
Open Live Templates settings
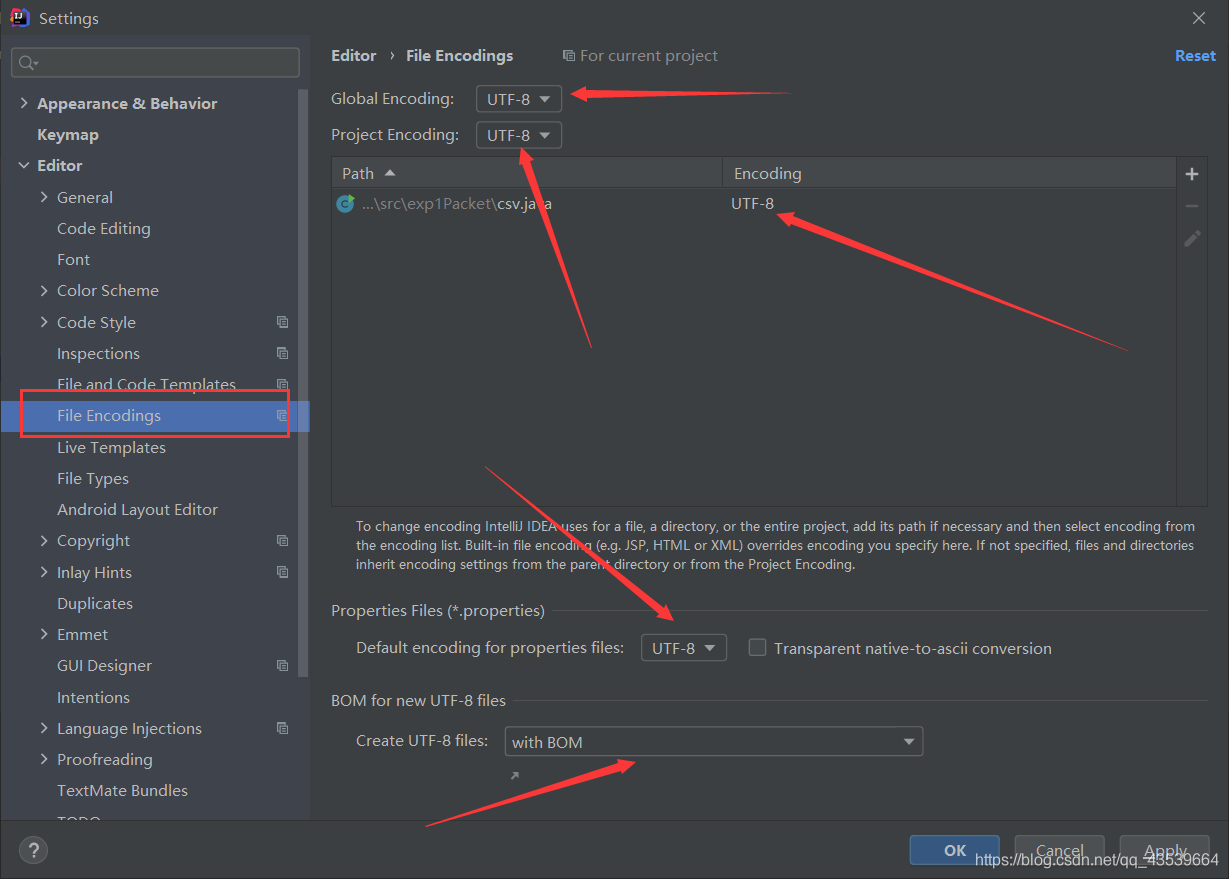coord(111,447)
